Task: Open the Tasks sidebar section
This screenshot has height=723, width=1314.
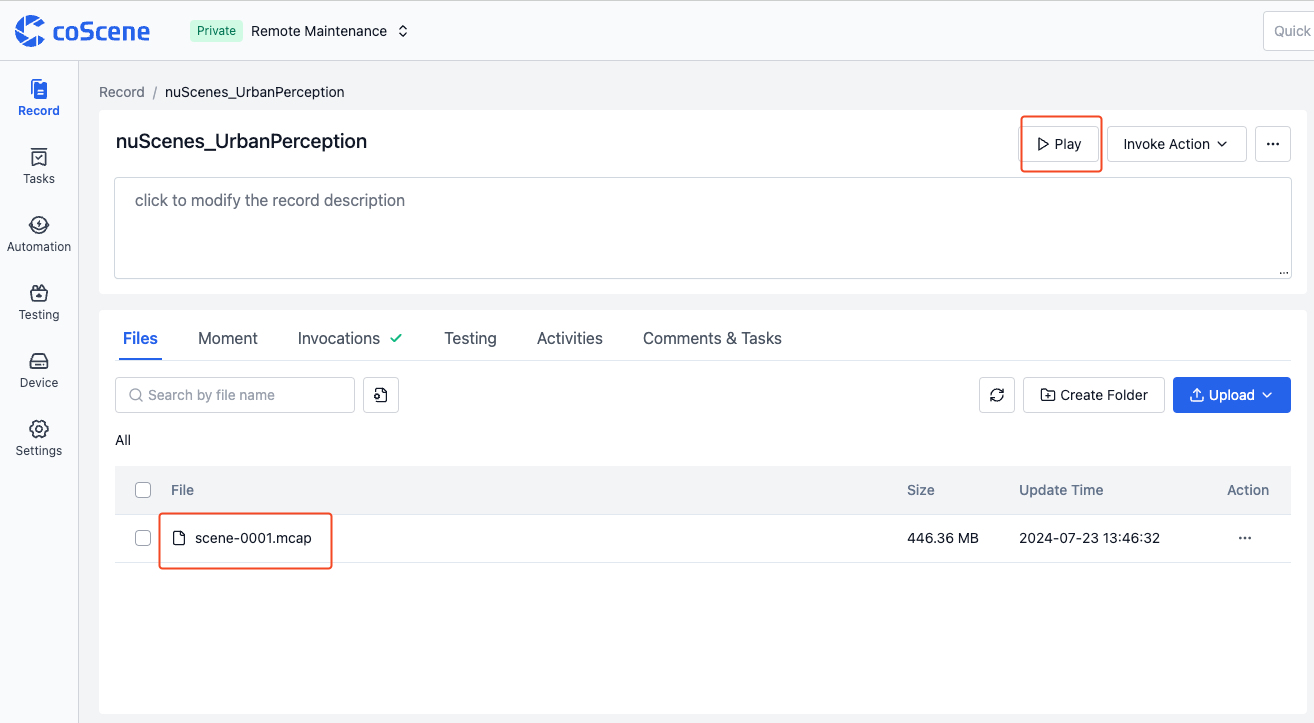Action: (39, 166)
